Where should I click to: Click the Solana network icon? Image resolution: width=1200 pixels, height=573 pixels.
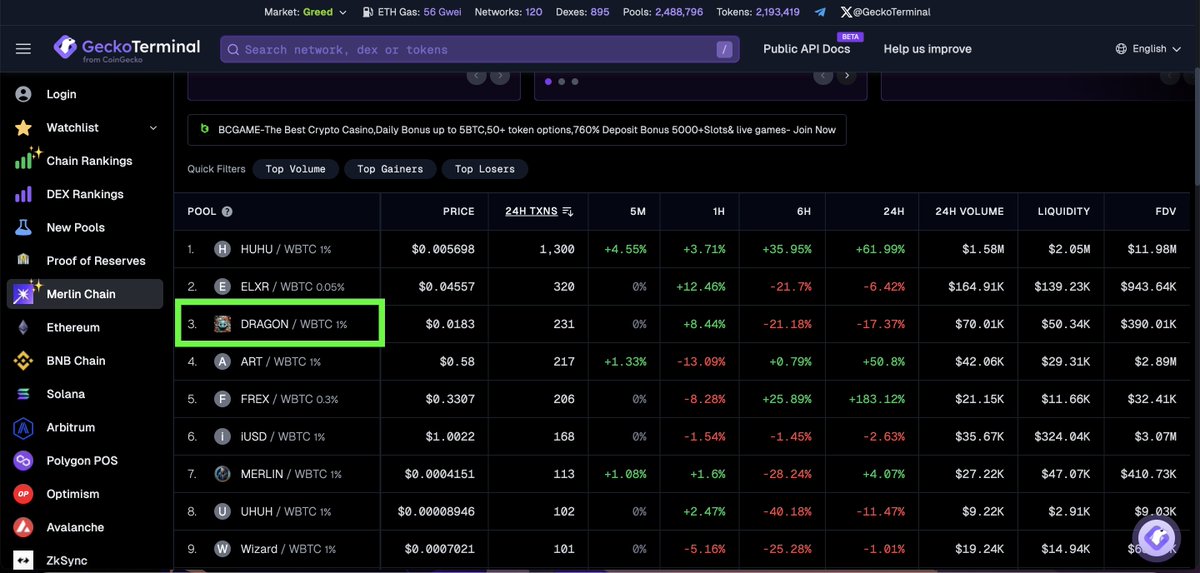coord(24,394)
